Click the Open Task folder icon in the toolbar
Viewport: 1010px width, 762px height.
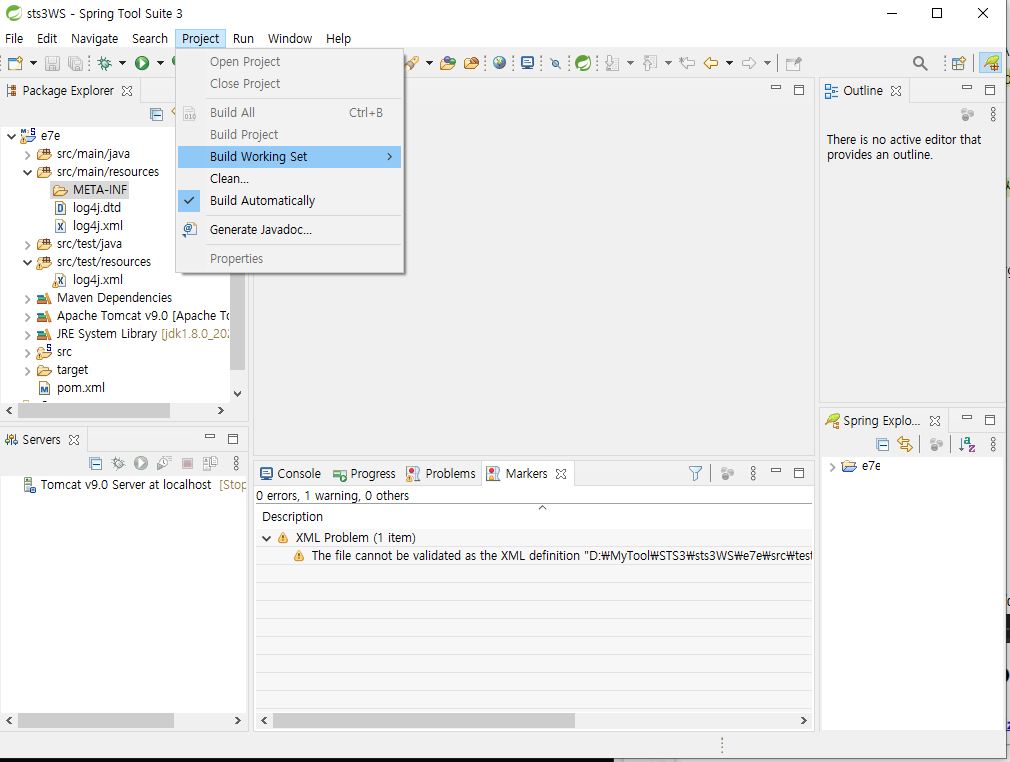click(x=472, y=63)
